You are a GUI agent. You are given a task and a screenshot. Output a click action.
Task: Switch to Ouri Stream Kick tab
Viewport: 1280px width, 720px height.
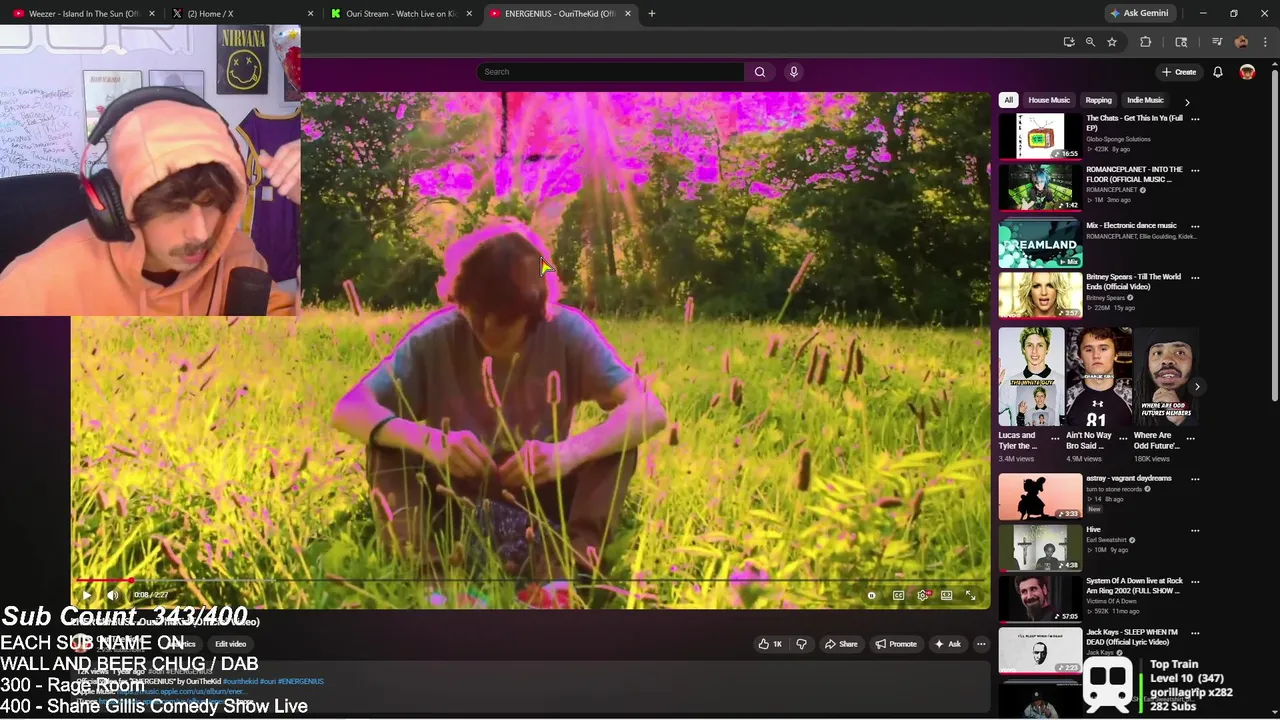tap(400, 14)
